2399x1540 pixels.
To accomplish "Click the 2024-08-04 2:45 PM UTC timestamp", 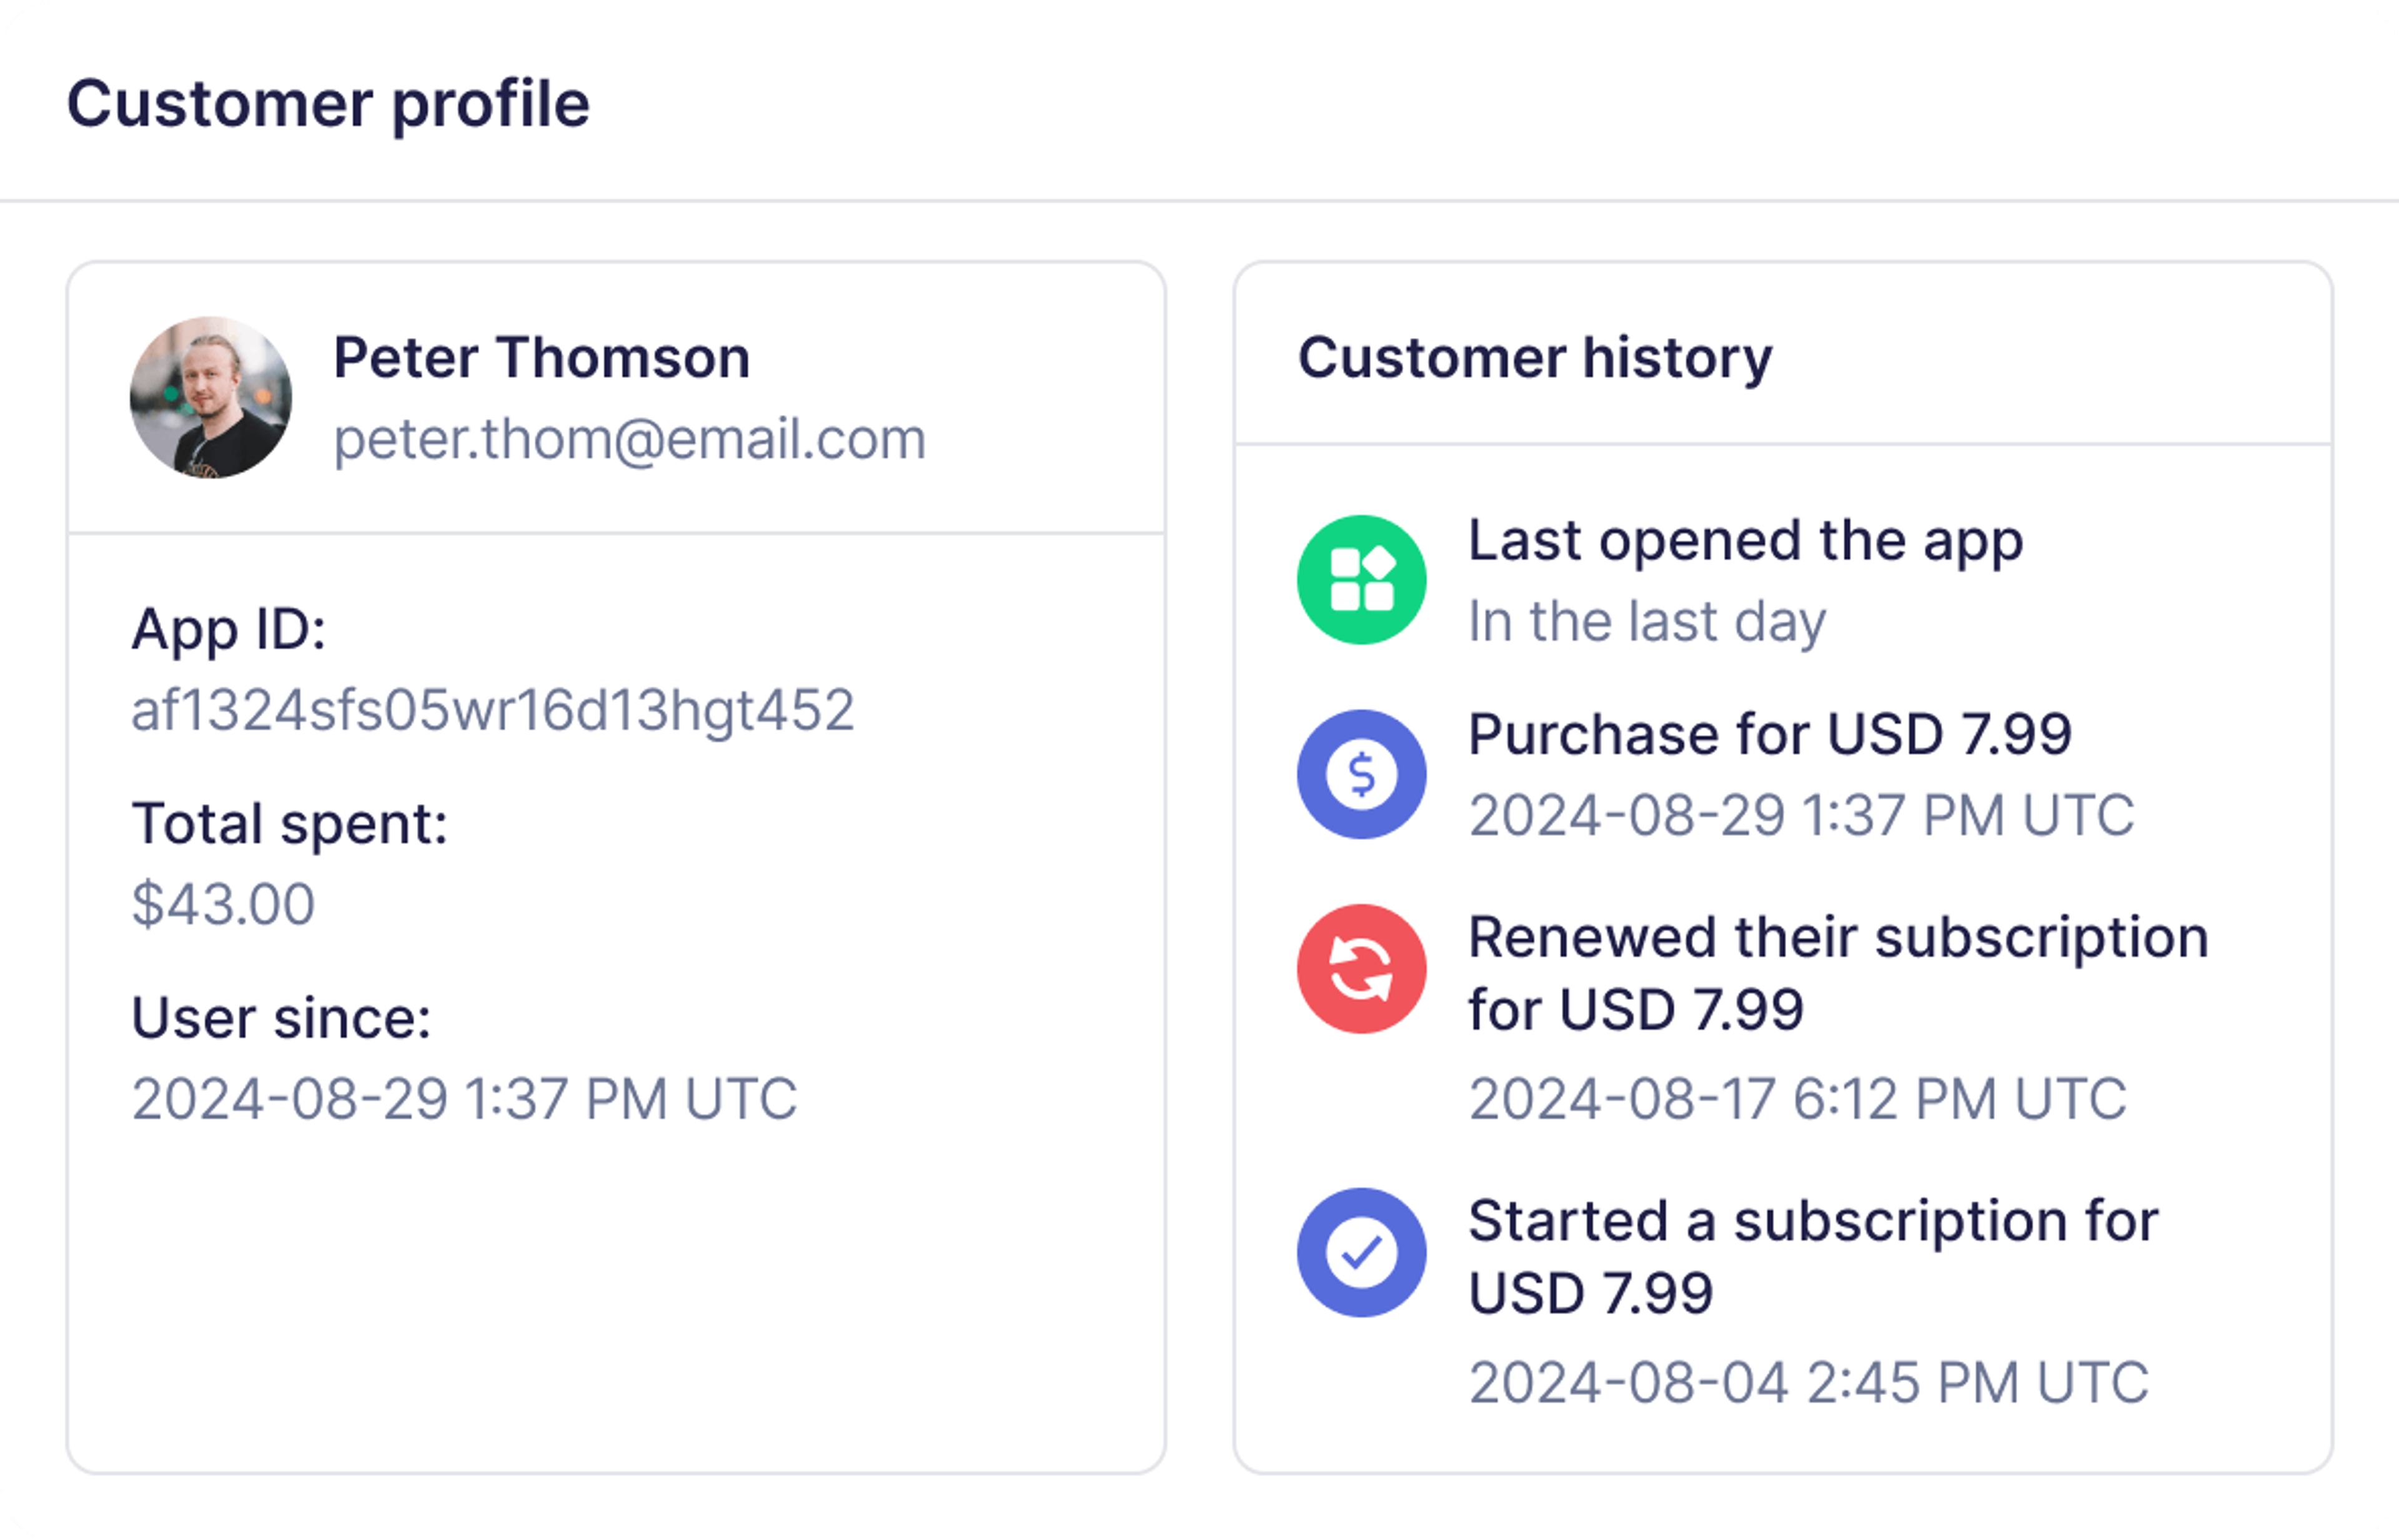I will 1808,1382.
